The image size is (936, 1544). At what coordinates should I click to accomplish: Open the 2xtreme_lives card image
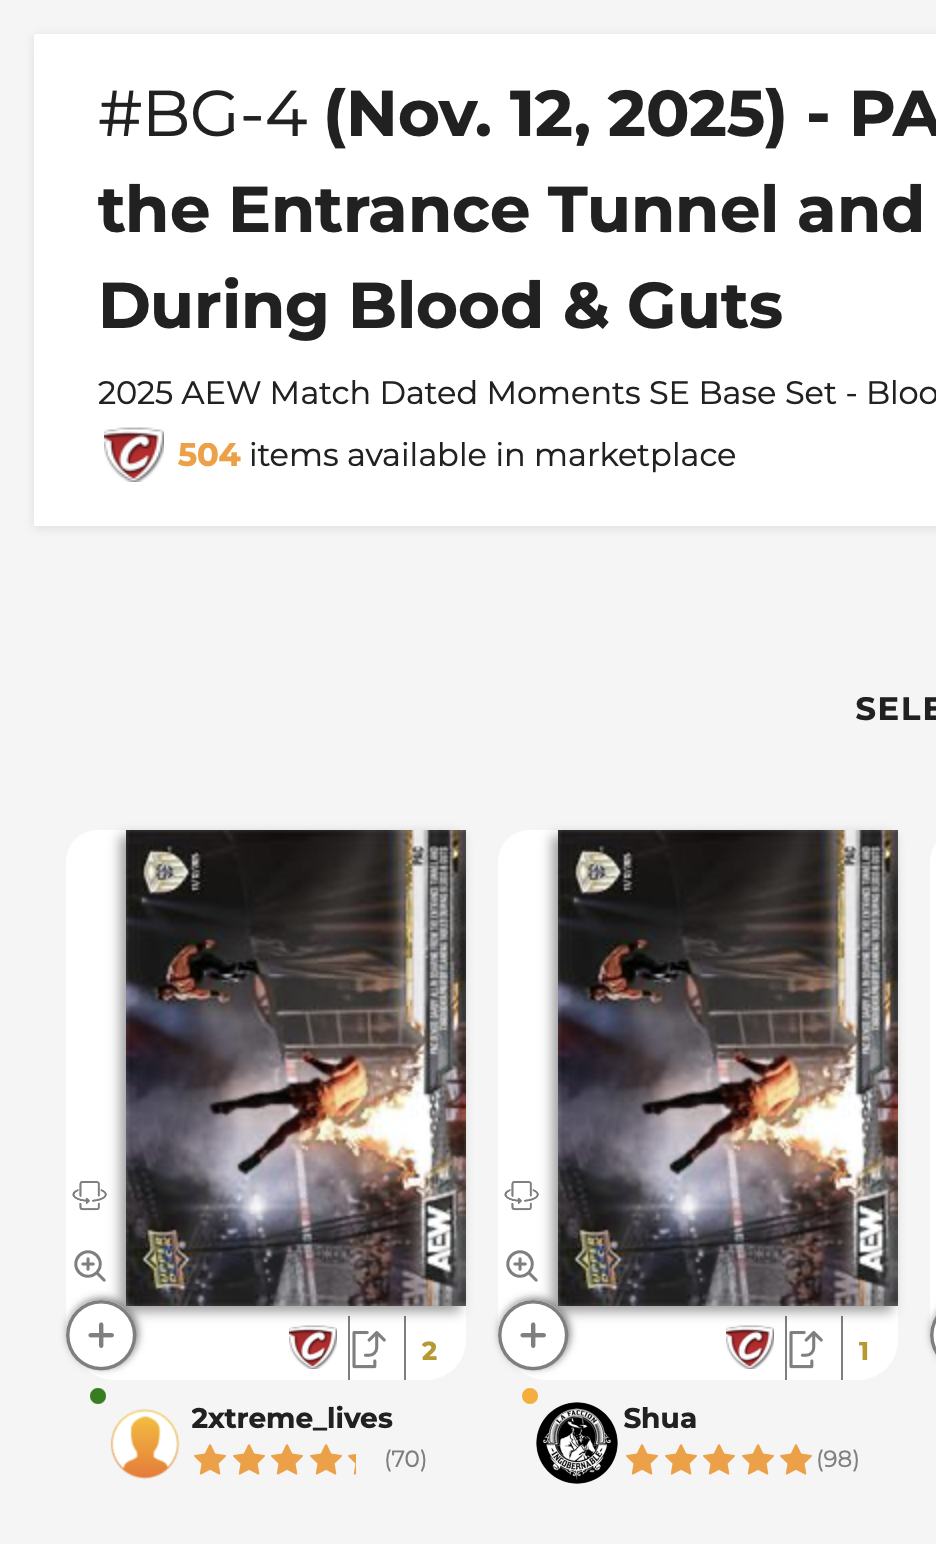coord(296,1068)
